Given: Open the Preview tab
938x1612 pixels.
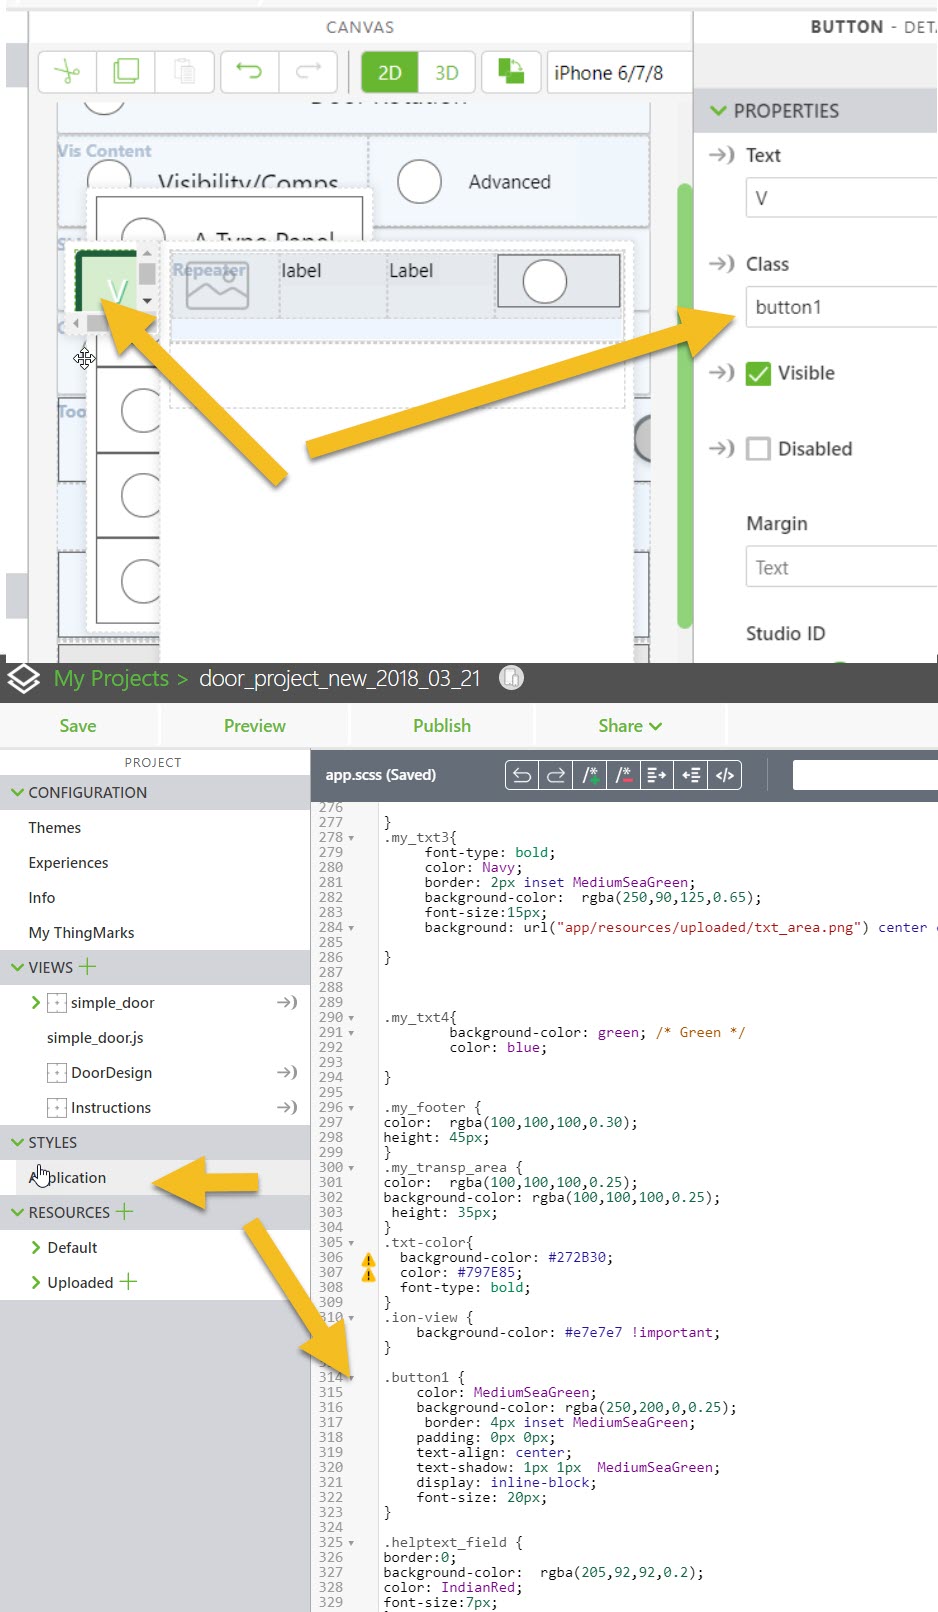Looking at the screenshot, I should tap(254, 726).
